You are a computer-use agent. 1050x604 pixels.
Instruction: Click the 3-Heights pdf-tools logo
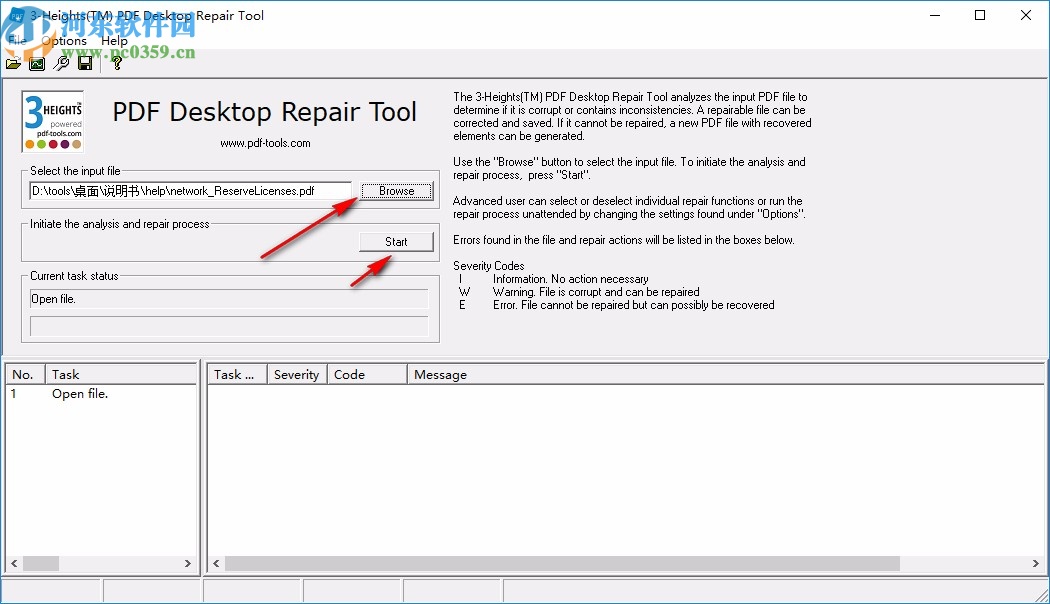[x=52, y=110]
